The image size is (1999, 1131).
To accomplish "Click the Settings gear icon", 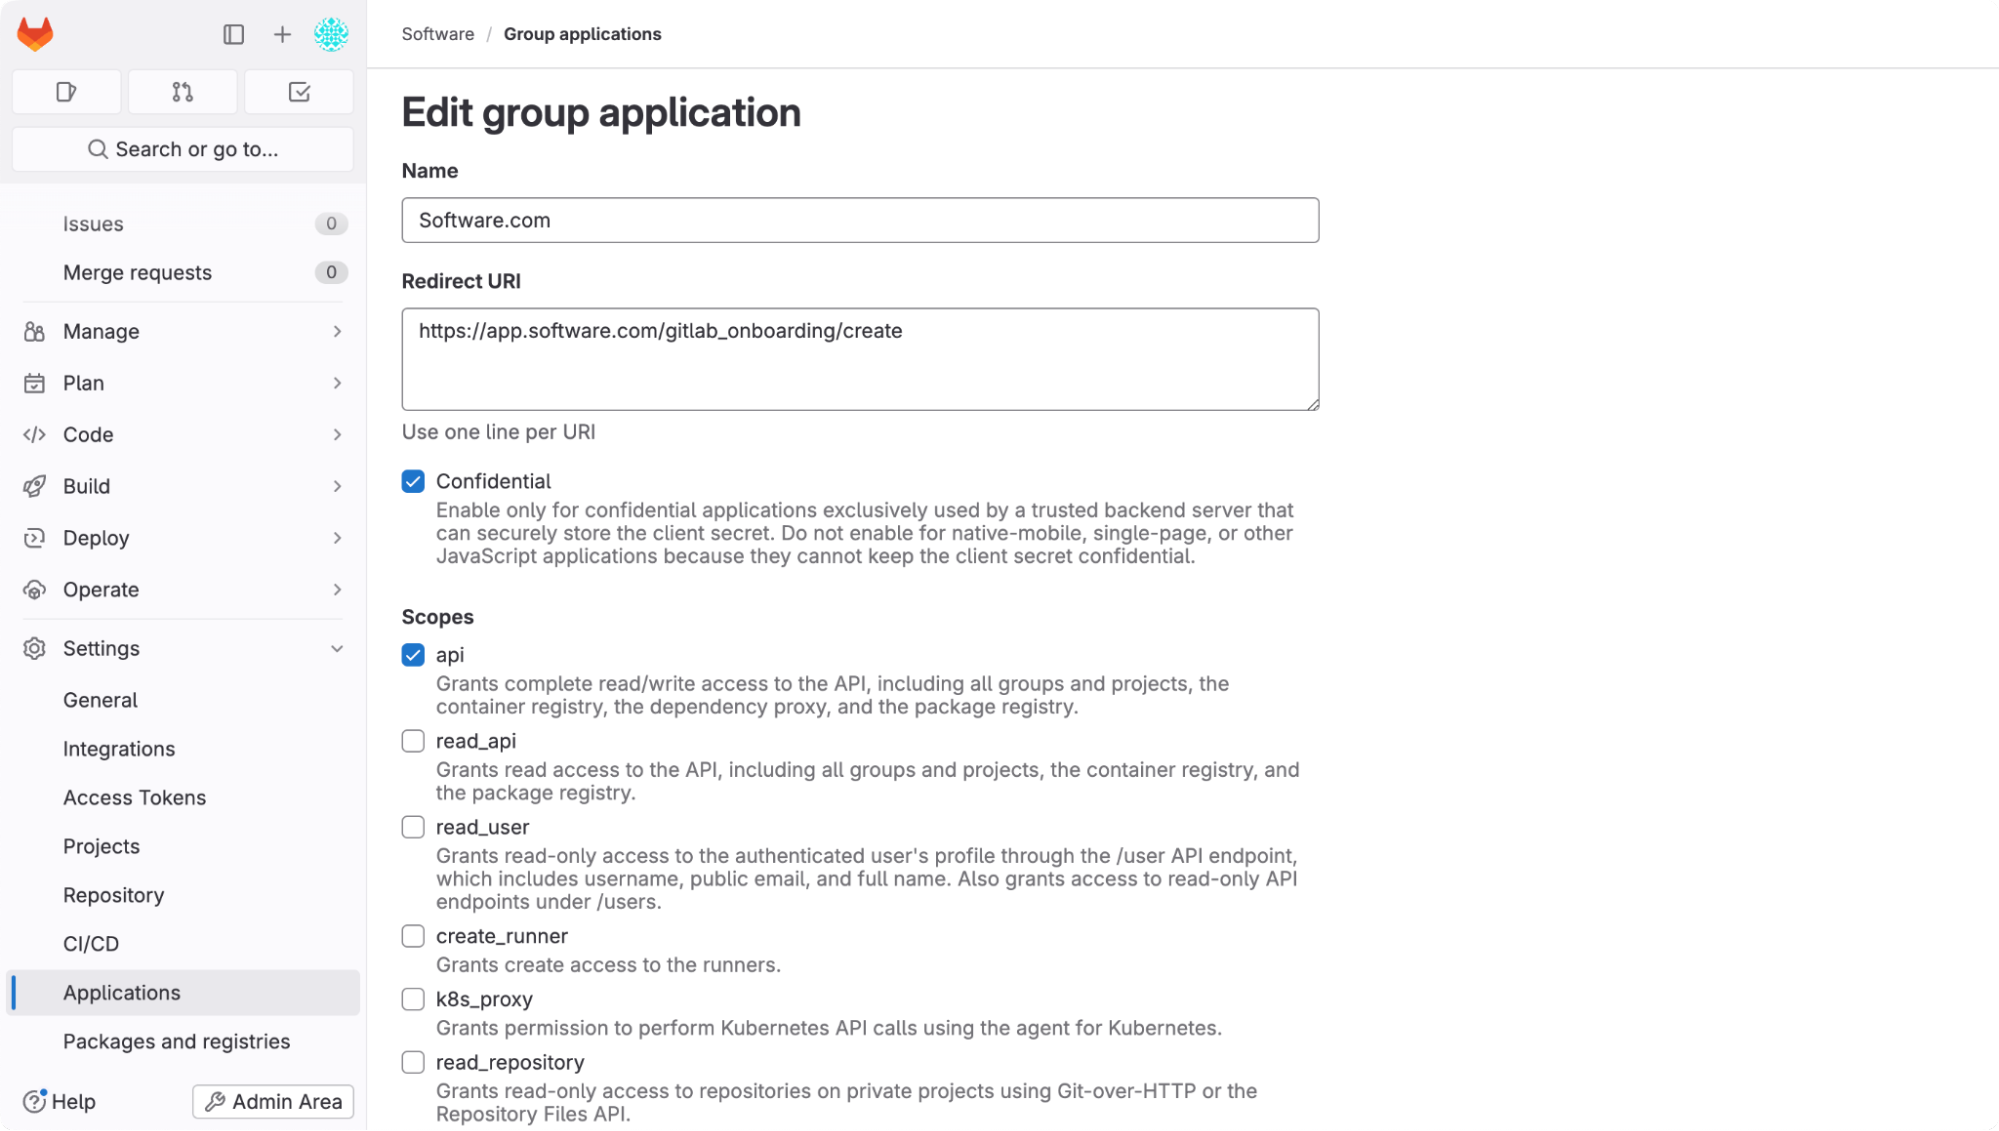I will (33, 648).
